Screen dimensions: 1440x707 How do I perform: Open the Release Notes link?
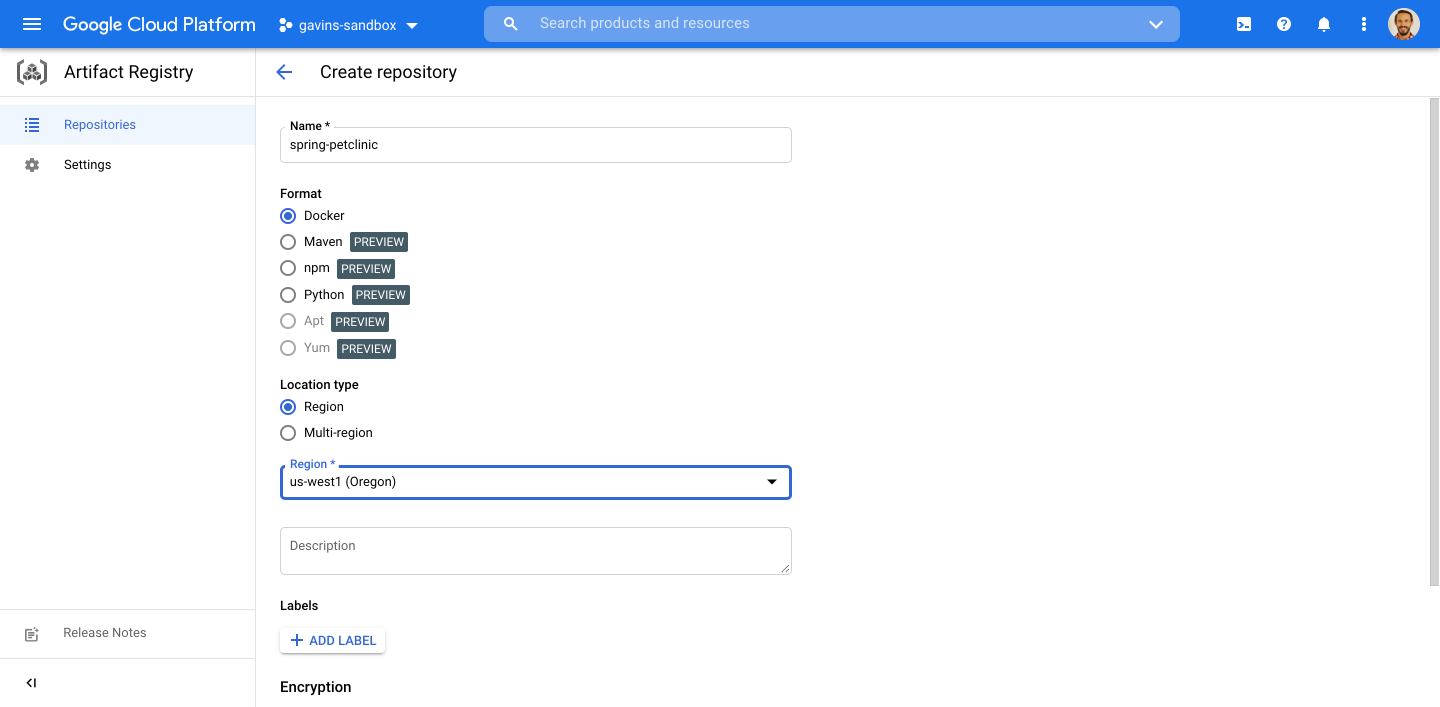(104, 633)
